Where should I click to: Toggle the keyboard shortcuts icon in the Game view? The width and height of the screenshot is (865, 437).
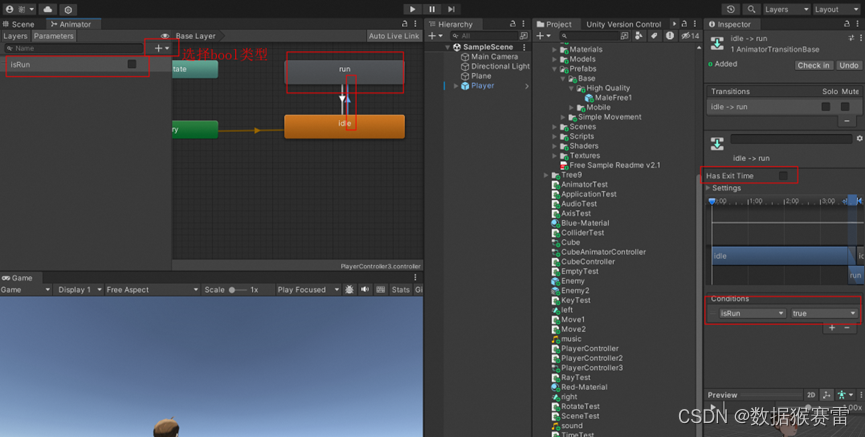tap(381, 290)
